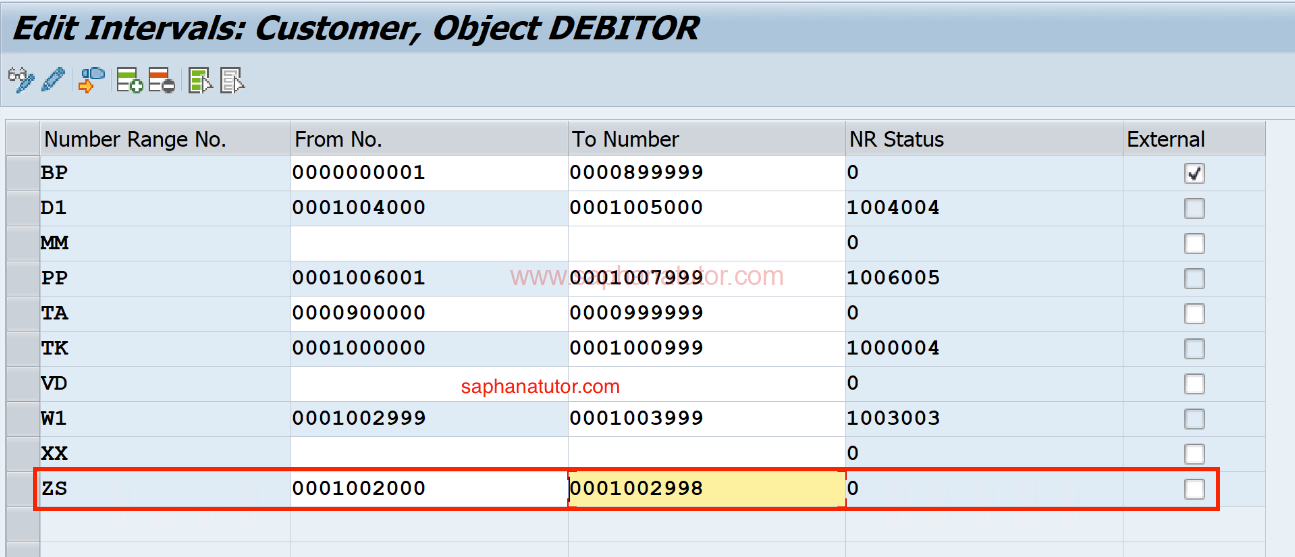This screenshot has width=1295, height=557.
Task: Click the empty From No. field for XX
Action: click(429, 453)
